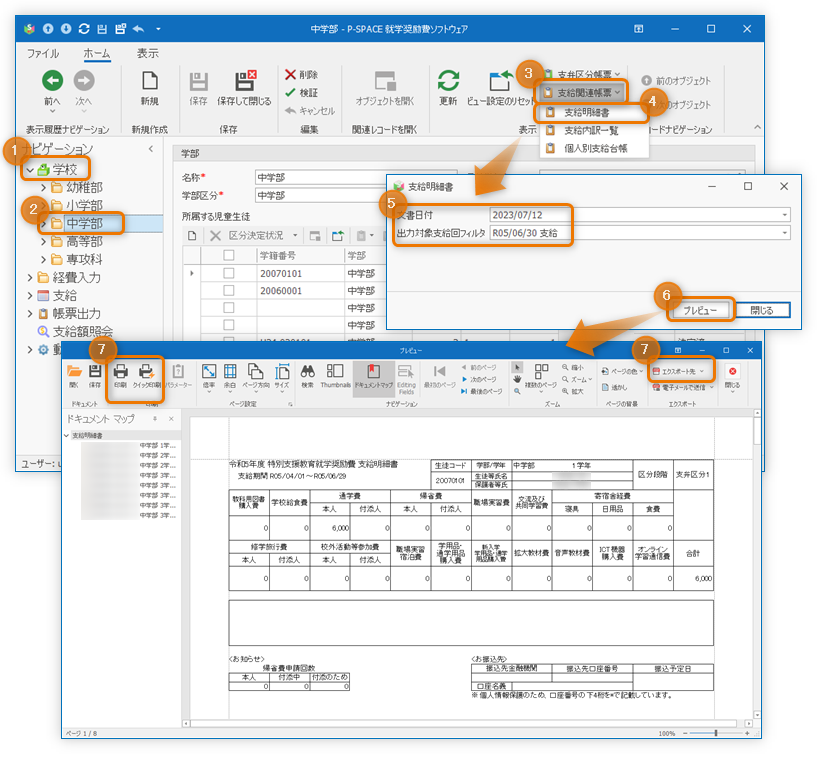Image resolution: width=819 pixels, height=762 pixels.
Task: Collapse the 支給明細書 document map node
Action: click(x=66, y=435)
